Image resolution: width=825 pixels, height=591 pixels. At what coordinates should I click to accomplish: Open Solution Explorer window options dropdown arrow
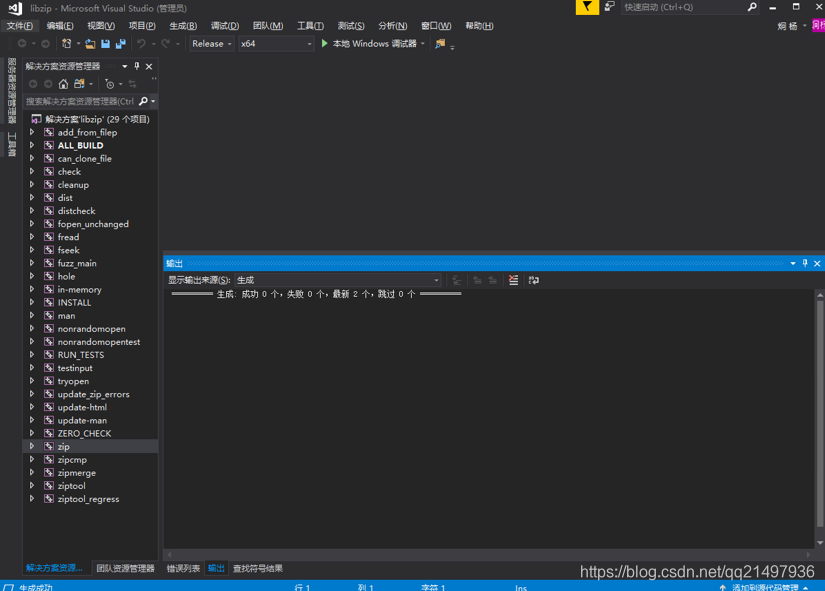pyautogui.click(x=125, y=66)
